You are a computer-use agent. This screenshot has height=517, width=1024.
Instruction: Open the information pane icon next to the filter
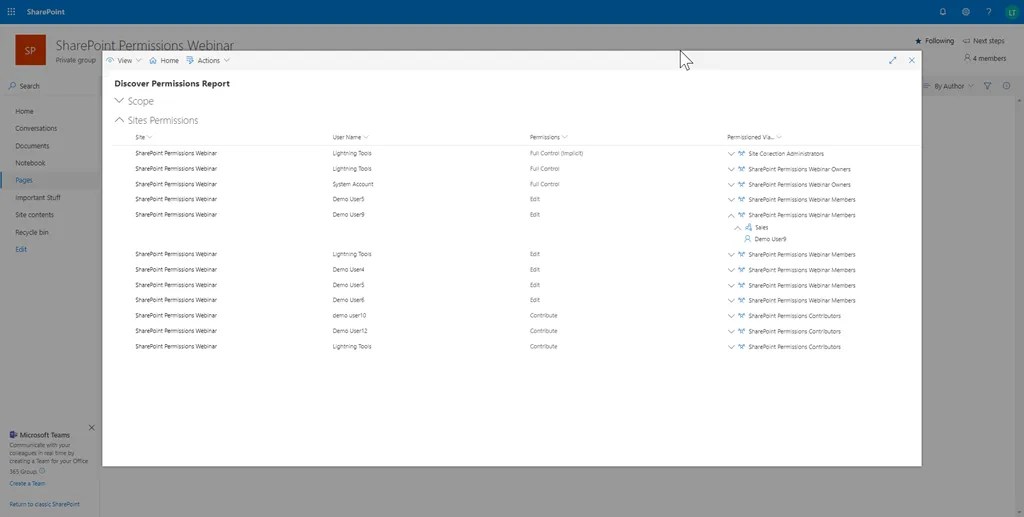coord(1006,86)
